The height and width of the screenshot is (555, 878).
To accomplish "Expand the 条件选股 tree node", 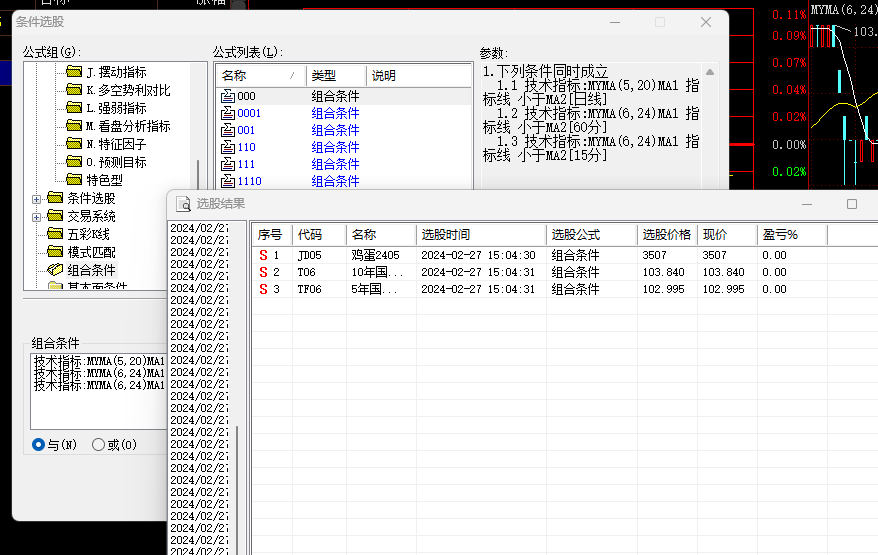I will (36, 199).
